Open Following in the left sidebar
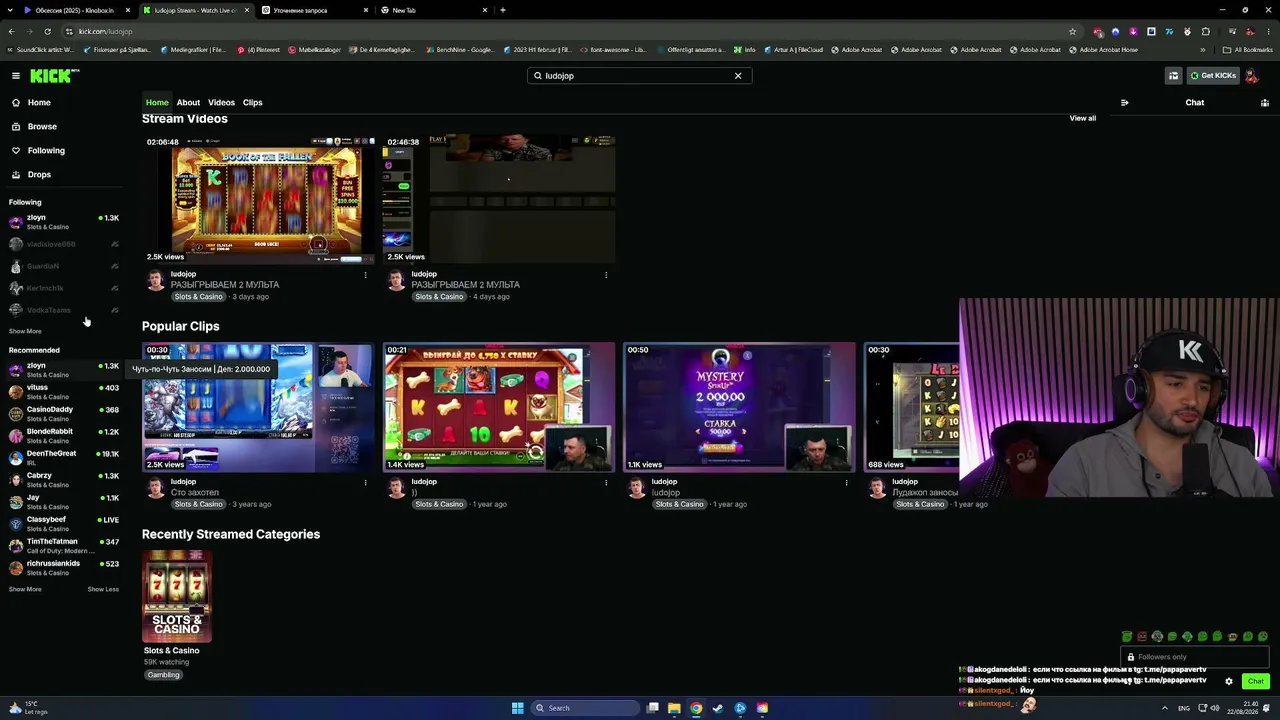 (x=46, y=151)
